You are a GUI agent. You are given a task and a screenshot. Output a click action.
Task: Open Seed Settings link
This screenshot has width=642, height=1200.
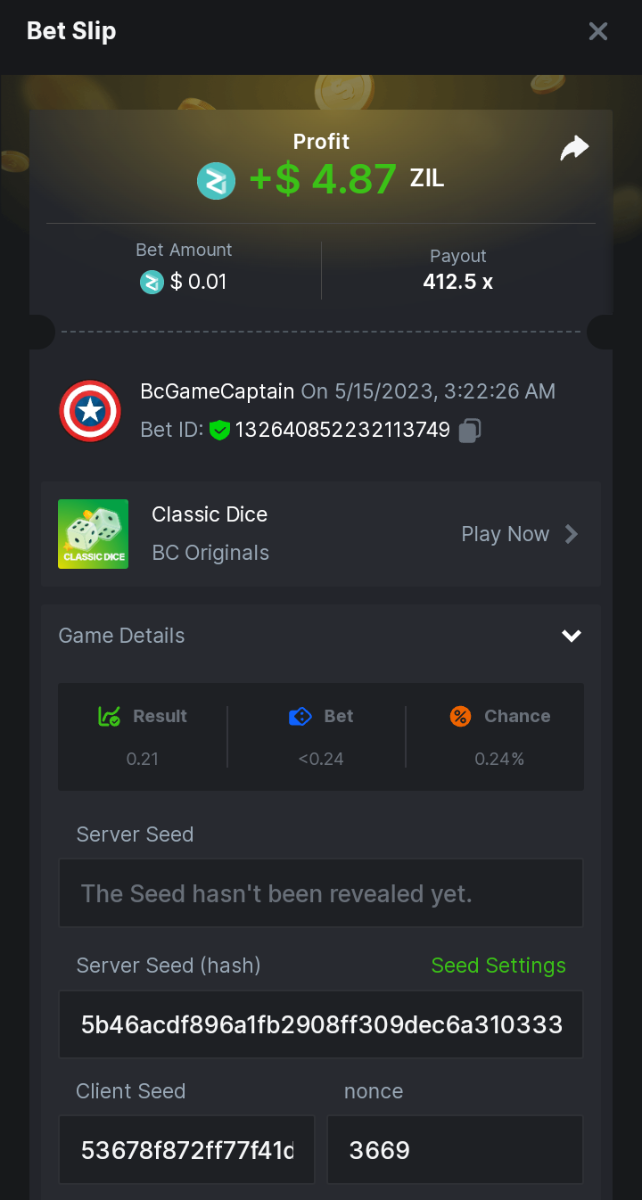pyautogui.click(x=498, y=965)
